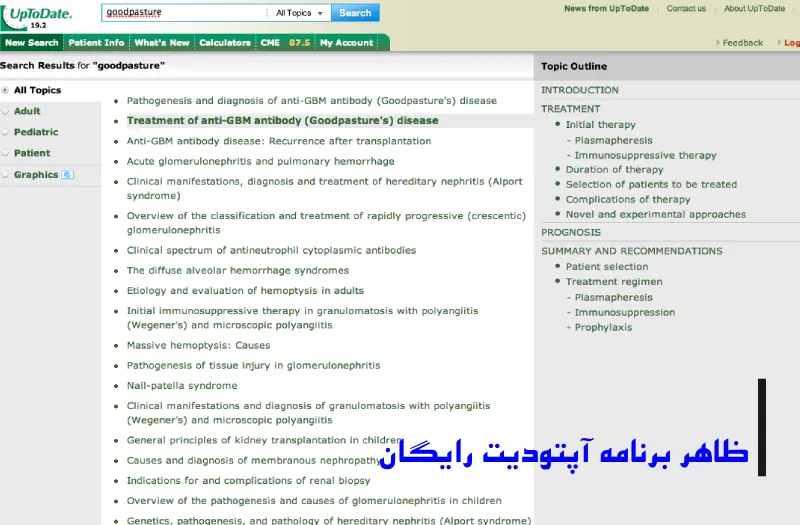
Task: Open kidney transplantation in children result
Action: pos(264,440)
